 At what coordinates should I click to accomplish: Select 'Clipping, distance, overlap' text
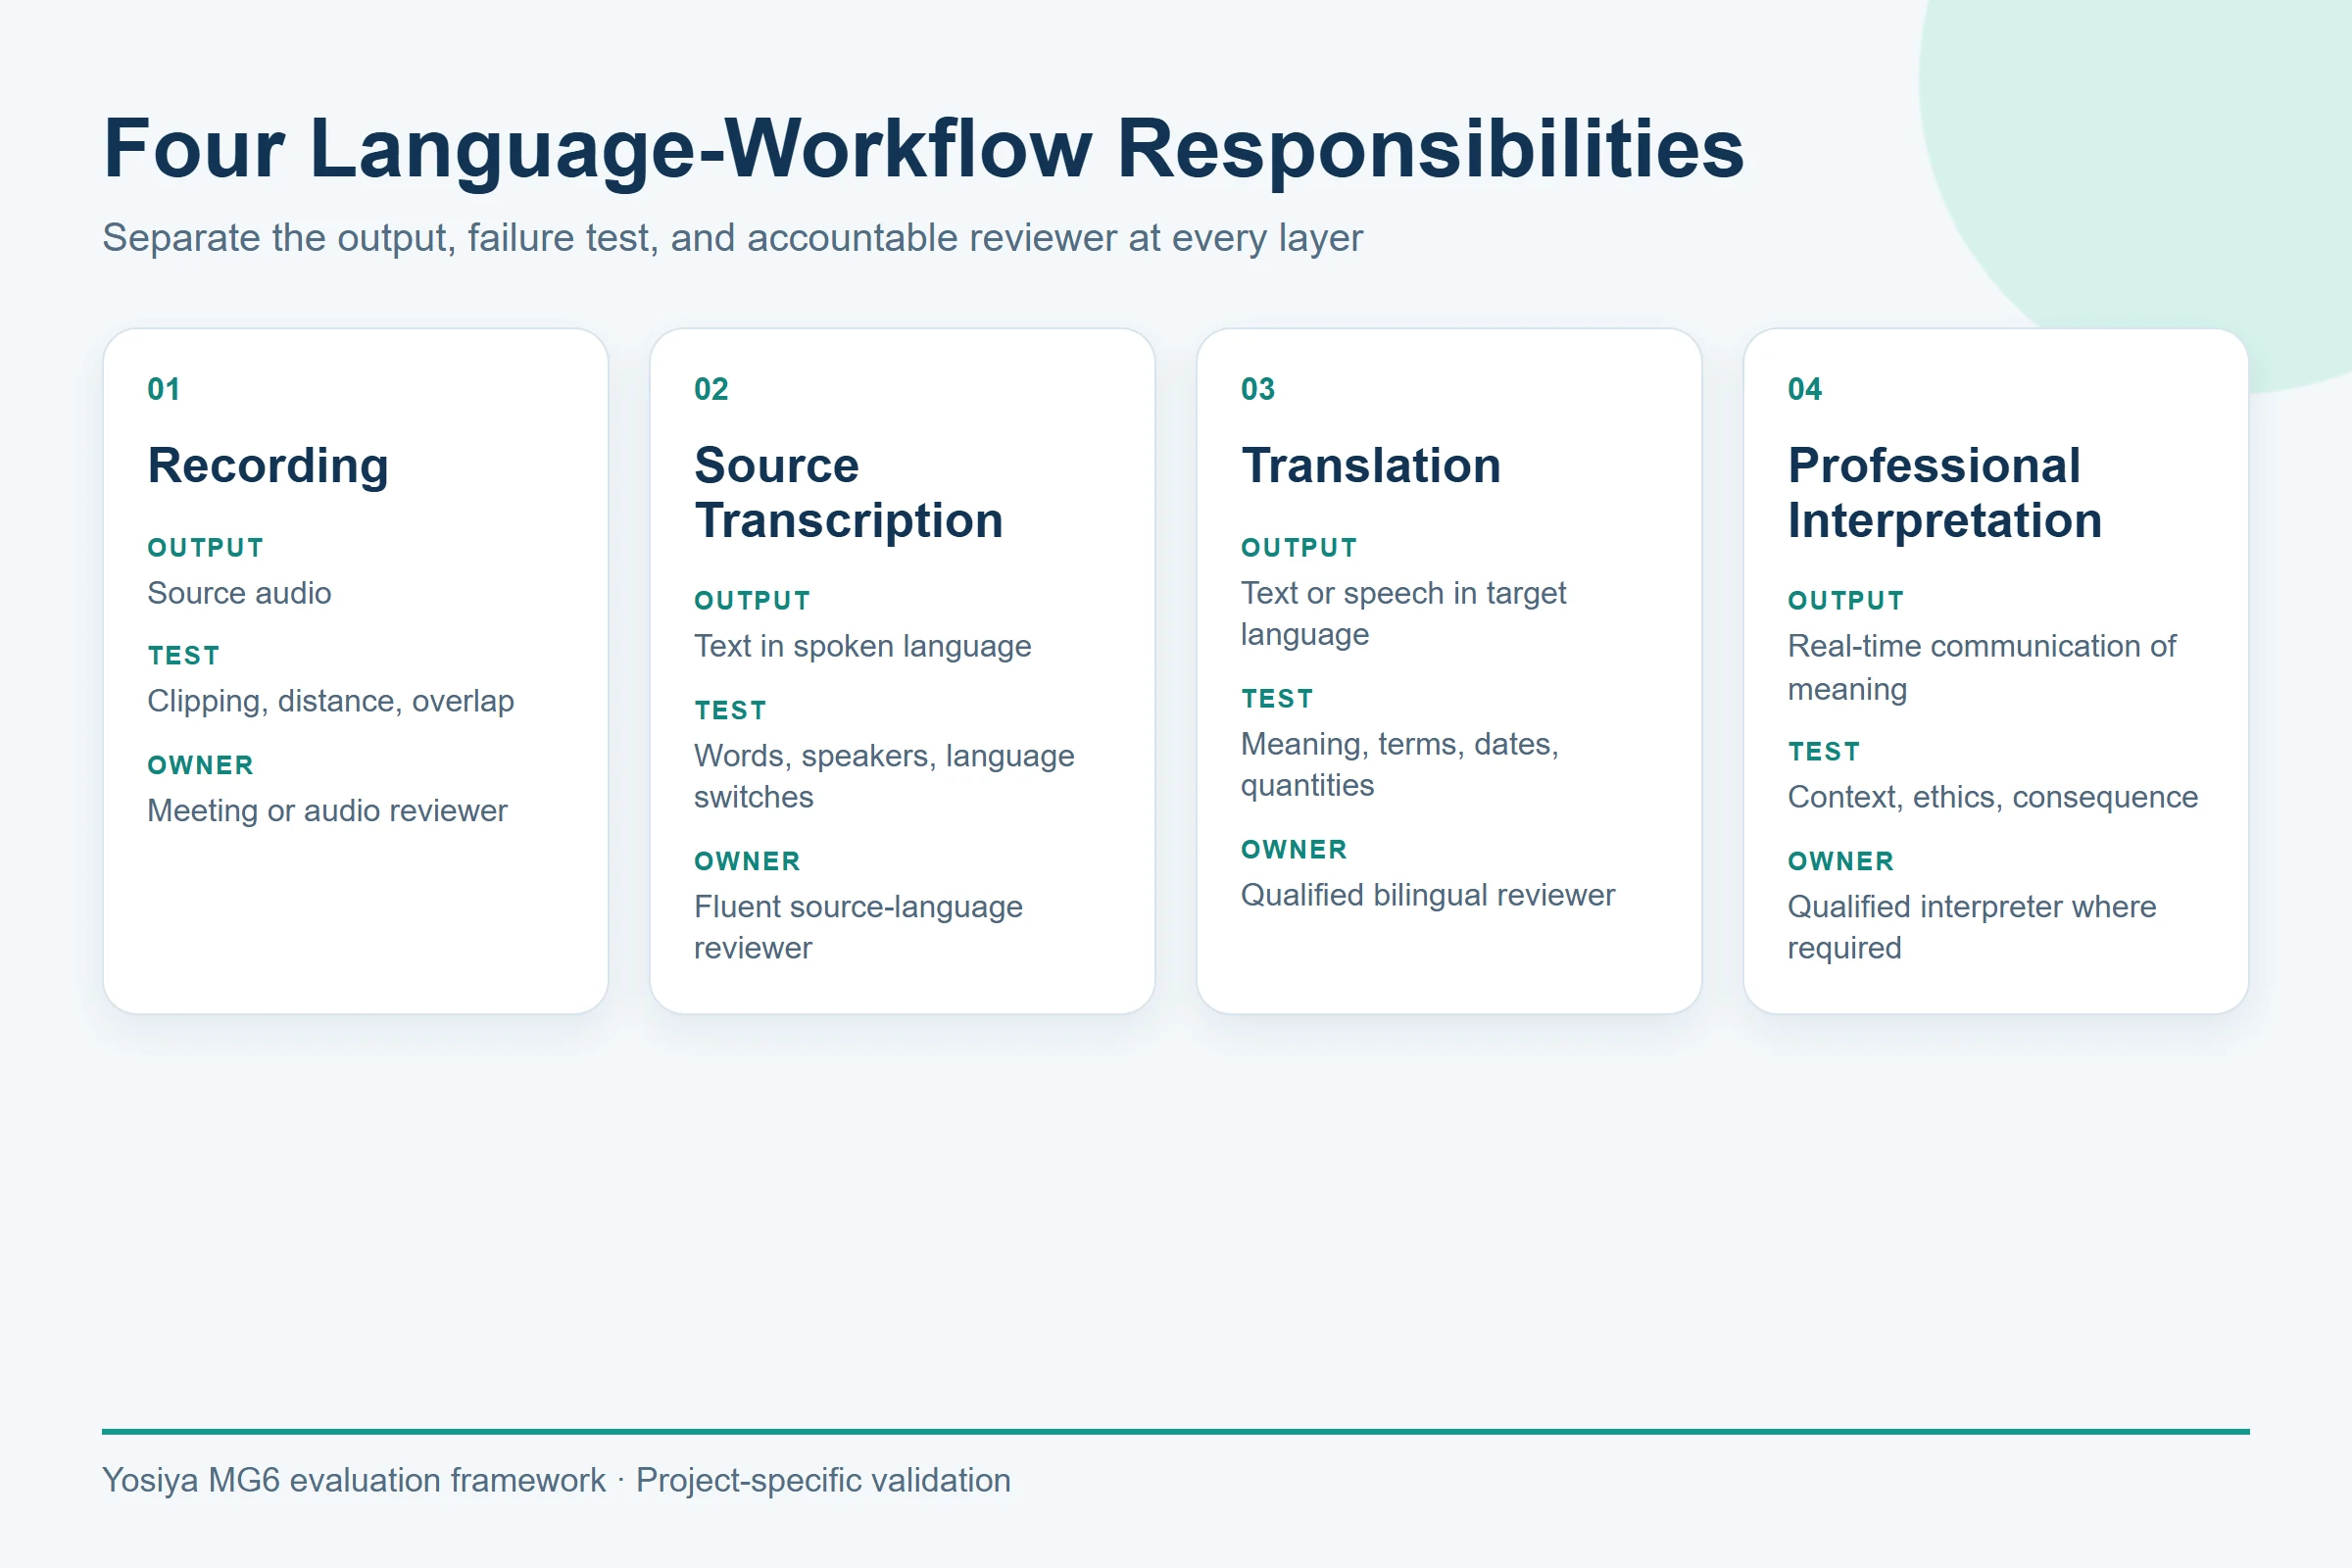[x=331, y=701]
